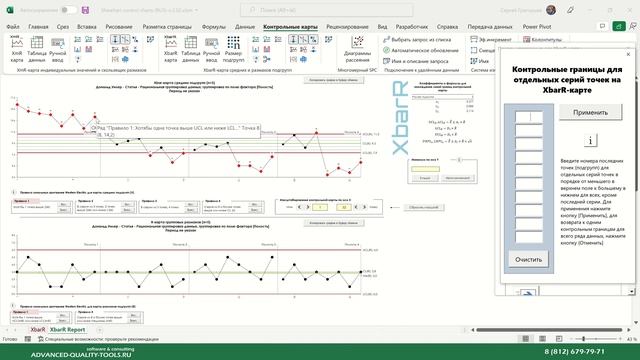
Task: Switch to Page Layout view in status bar
Action: coord(542,339)
